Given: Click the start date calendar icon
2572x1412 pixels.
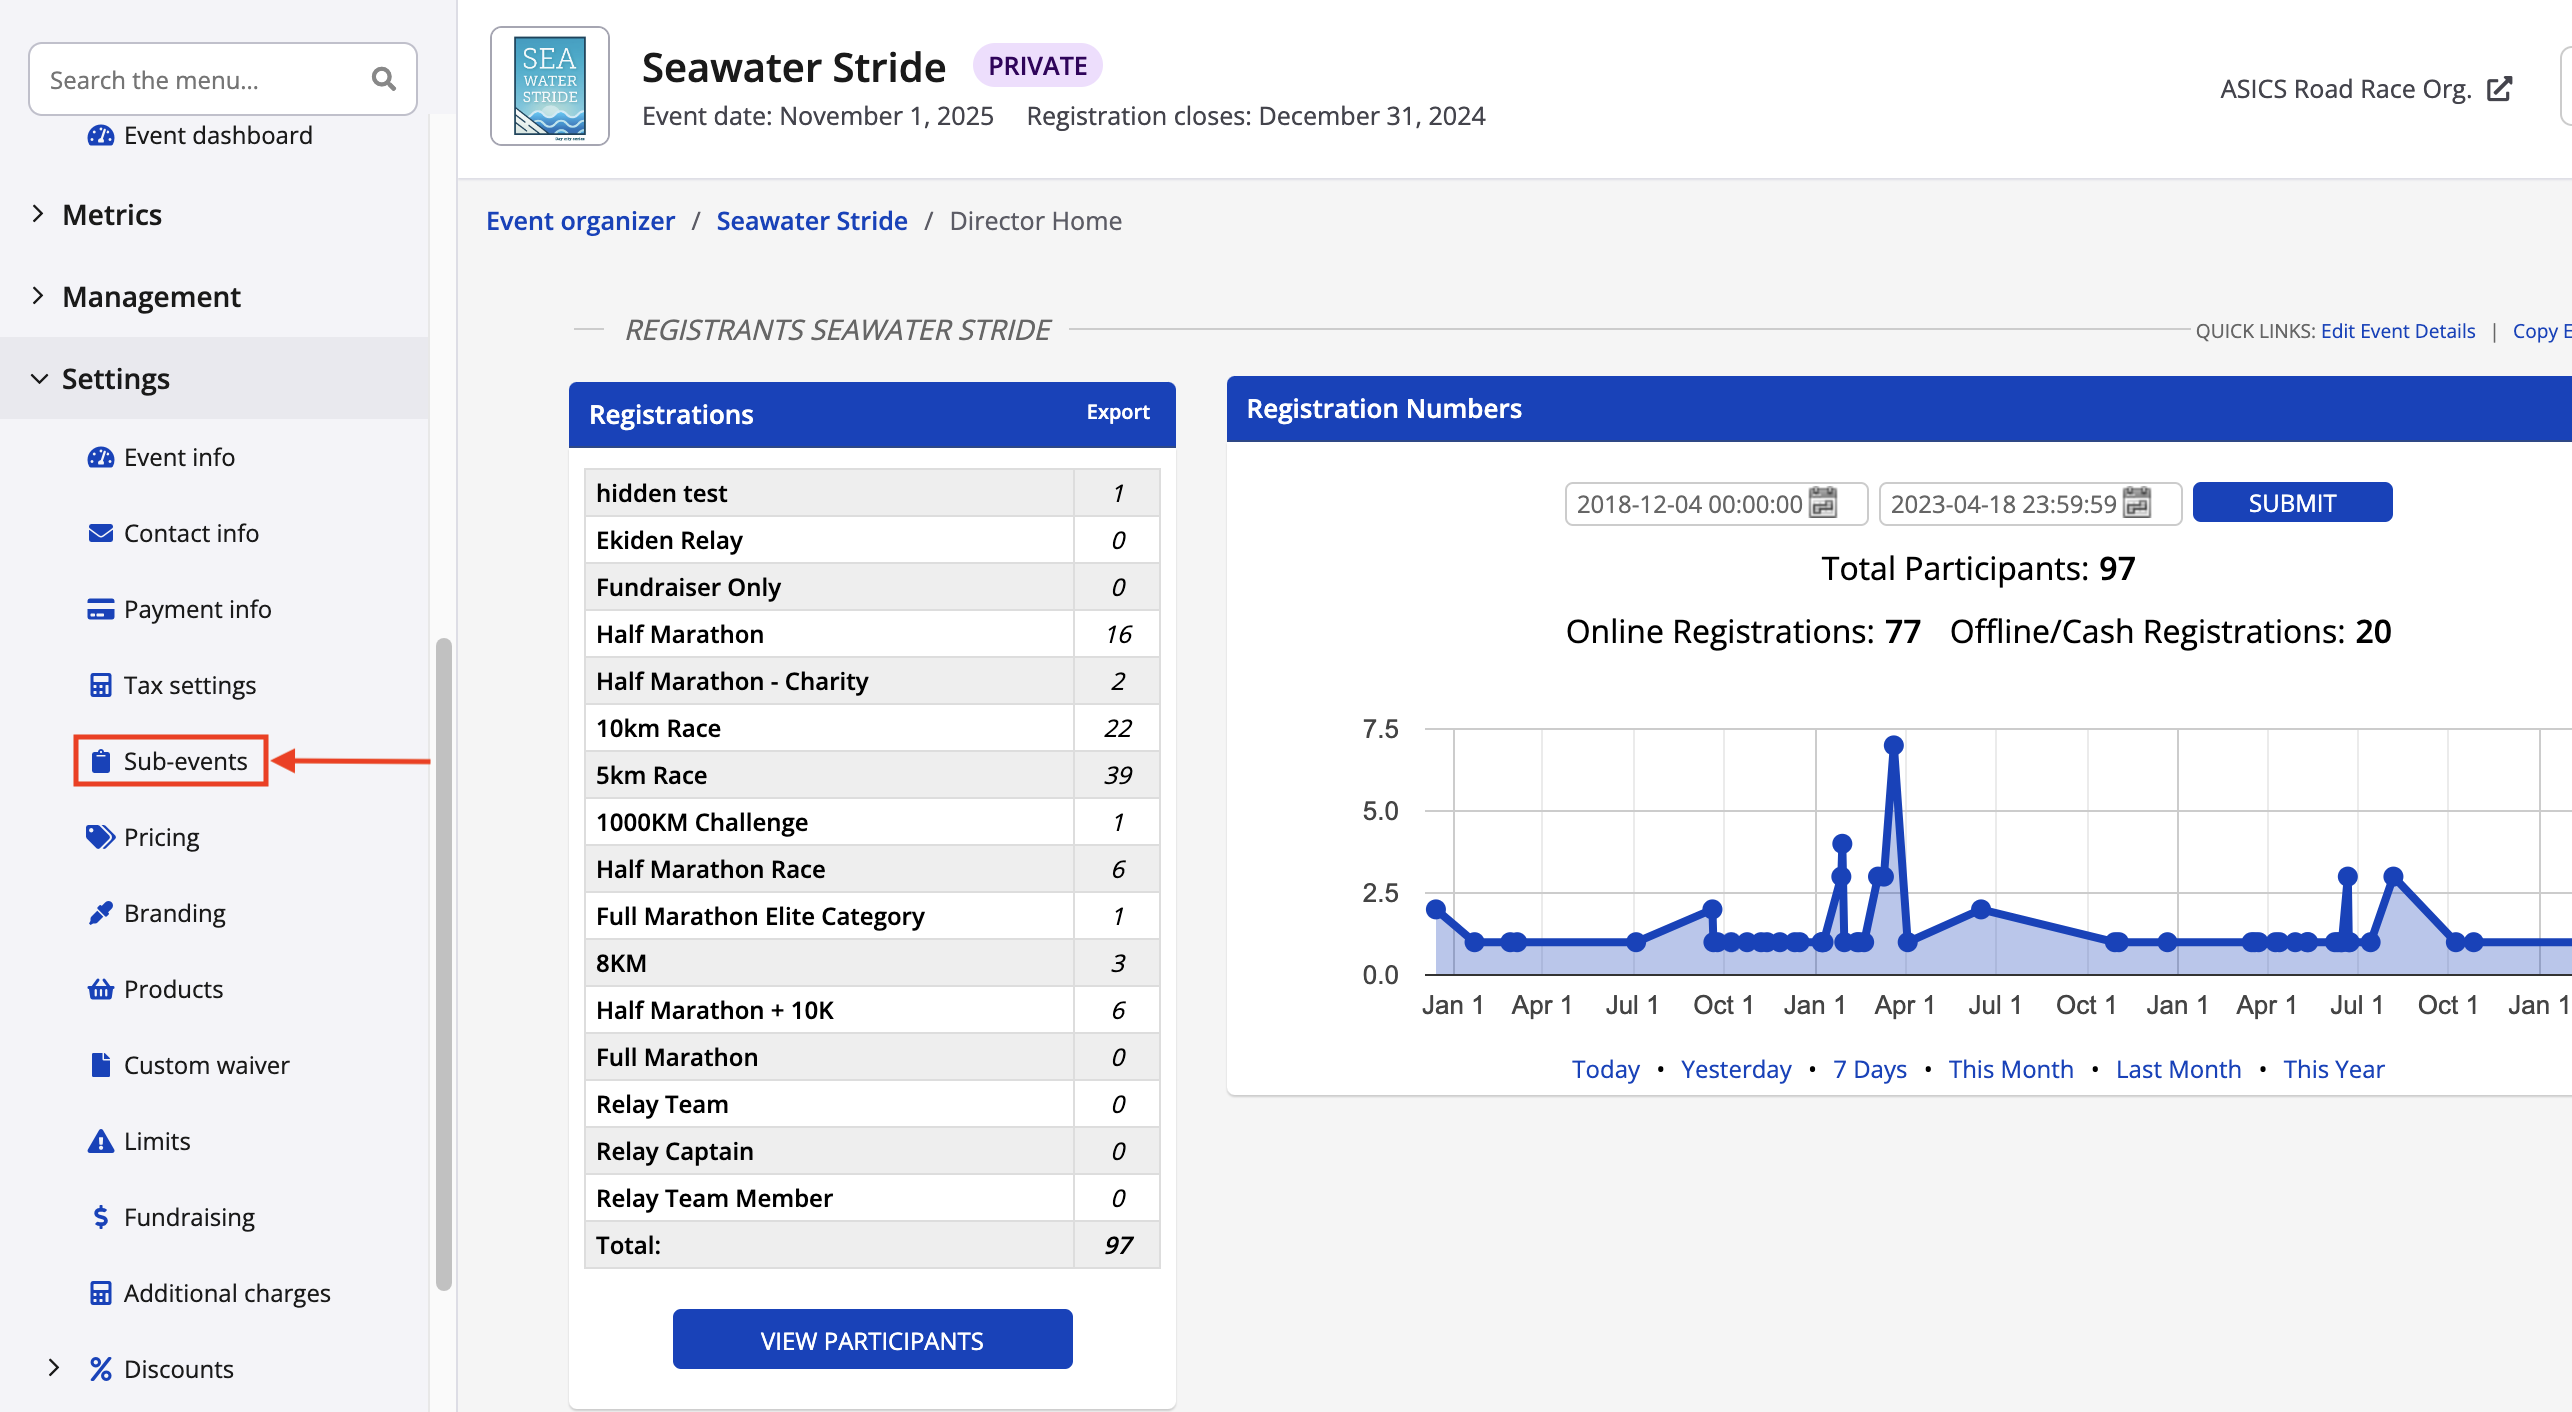Looking at the screenshot, I should (x=1823, y=503).
